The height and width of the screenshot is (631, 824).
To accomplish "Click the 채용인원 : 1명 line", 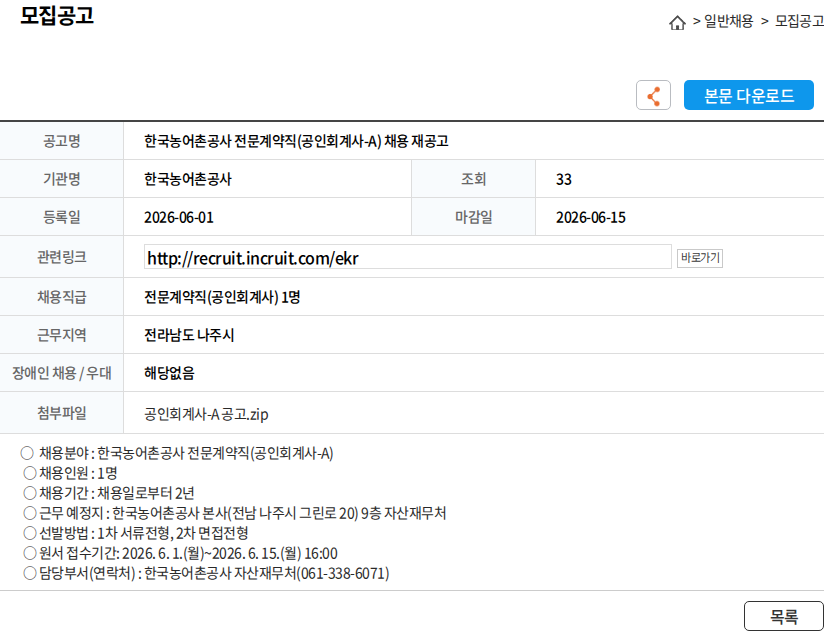I will (70, 473).
